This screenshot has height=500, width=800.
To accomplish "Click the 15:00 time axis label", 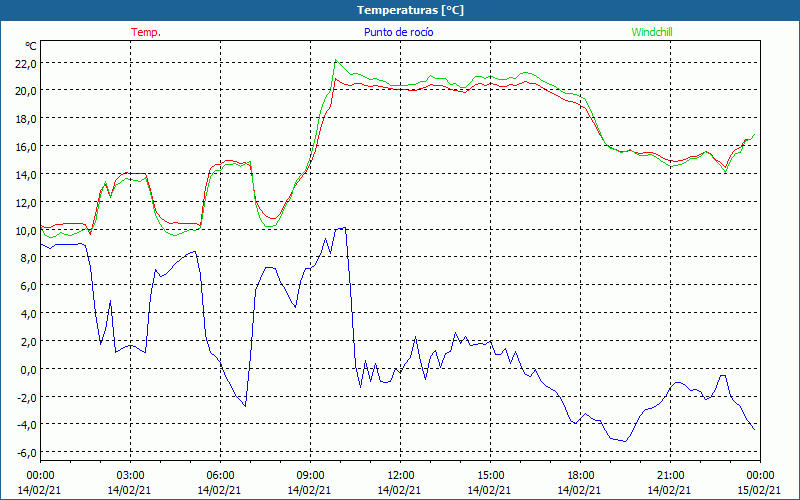I will tap(490, 476).
